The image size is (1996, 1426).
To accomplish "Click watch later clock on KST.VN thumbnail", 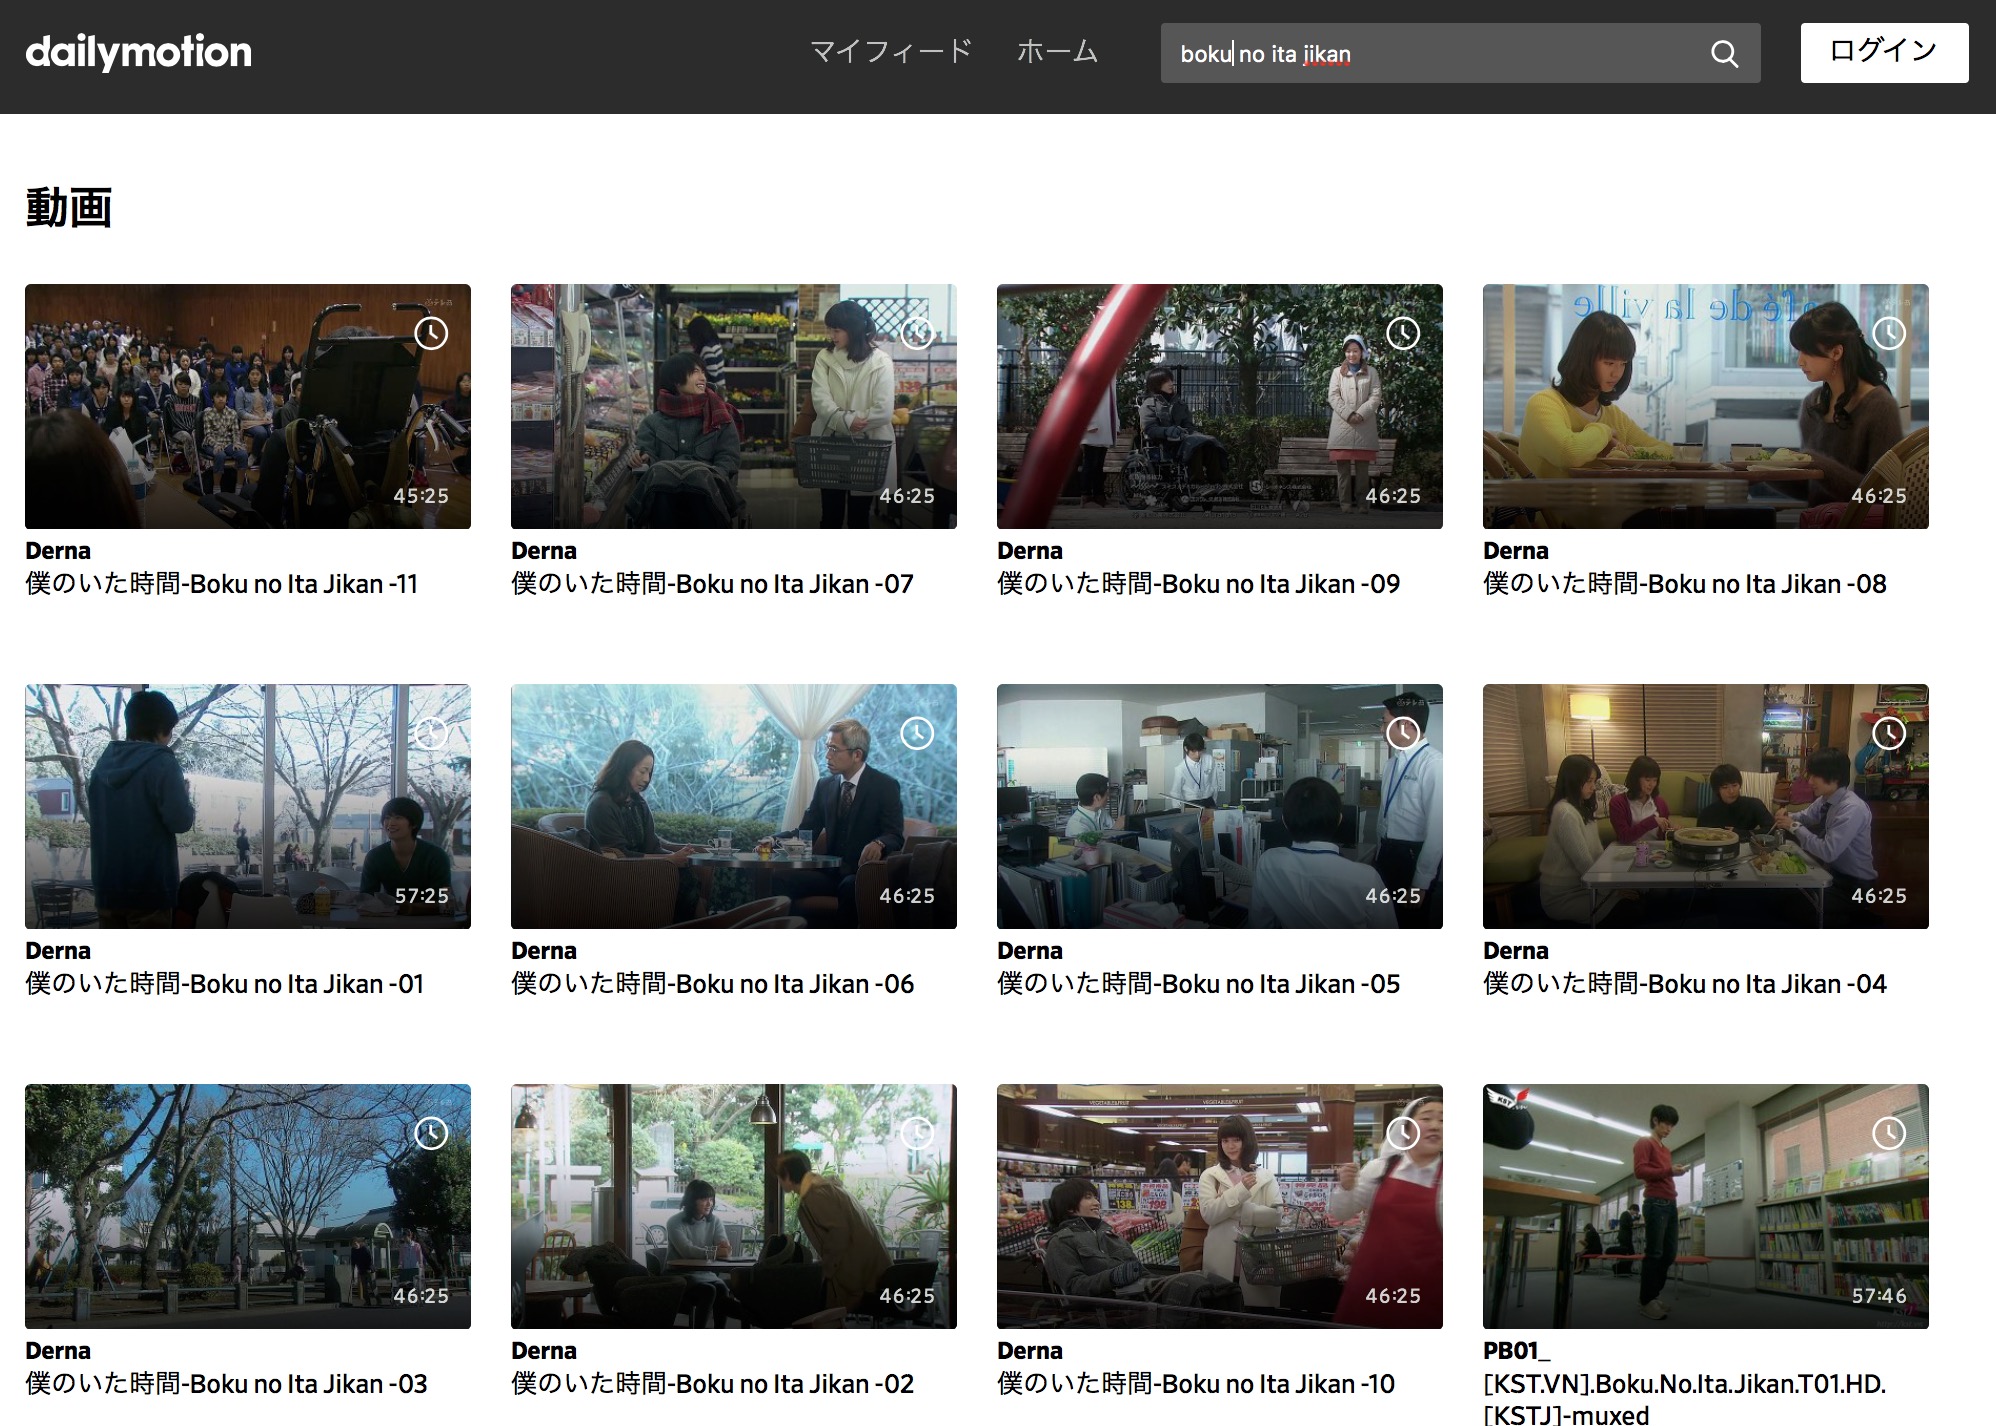I will pos(1889,1133).
